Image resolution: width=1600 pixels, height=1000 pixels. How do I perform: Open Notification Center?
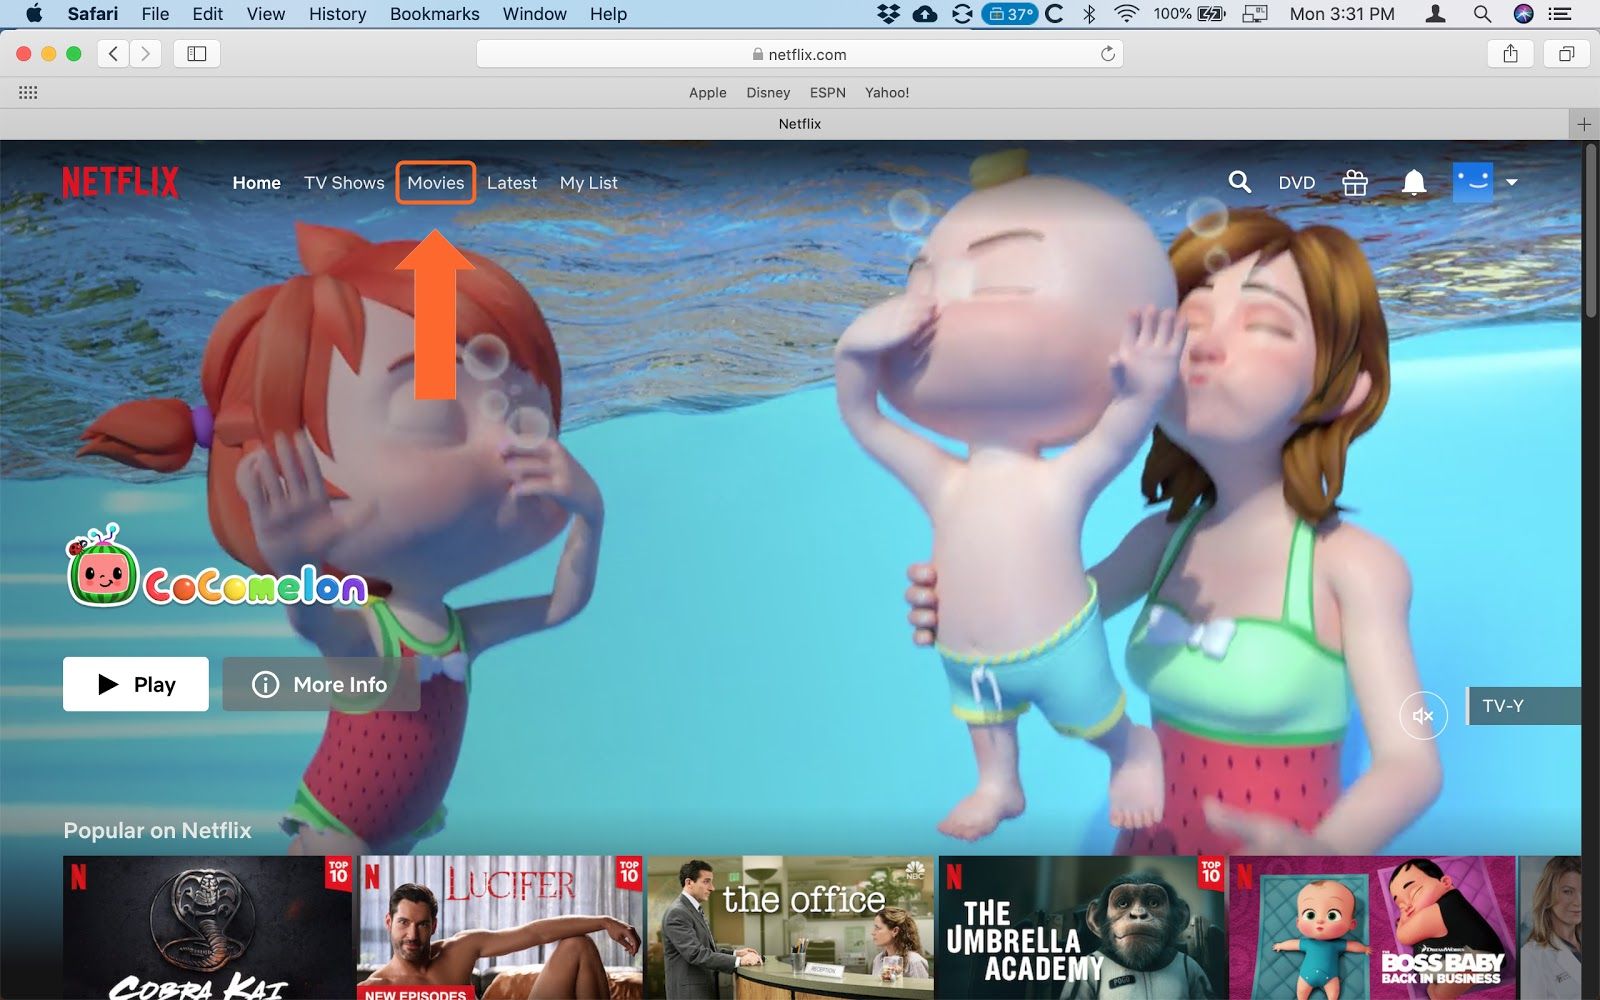pyautogui.click(x=1560, y=14)
